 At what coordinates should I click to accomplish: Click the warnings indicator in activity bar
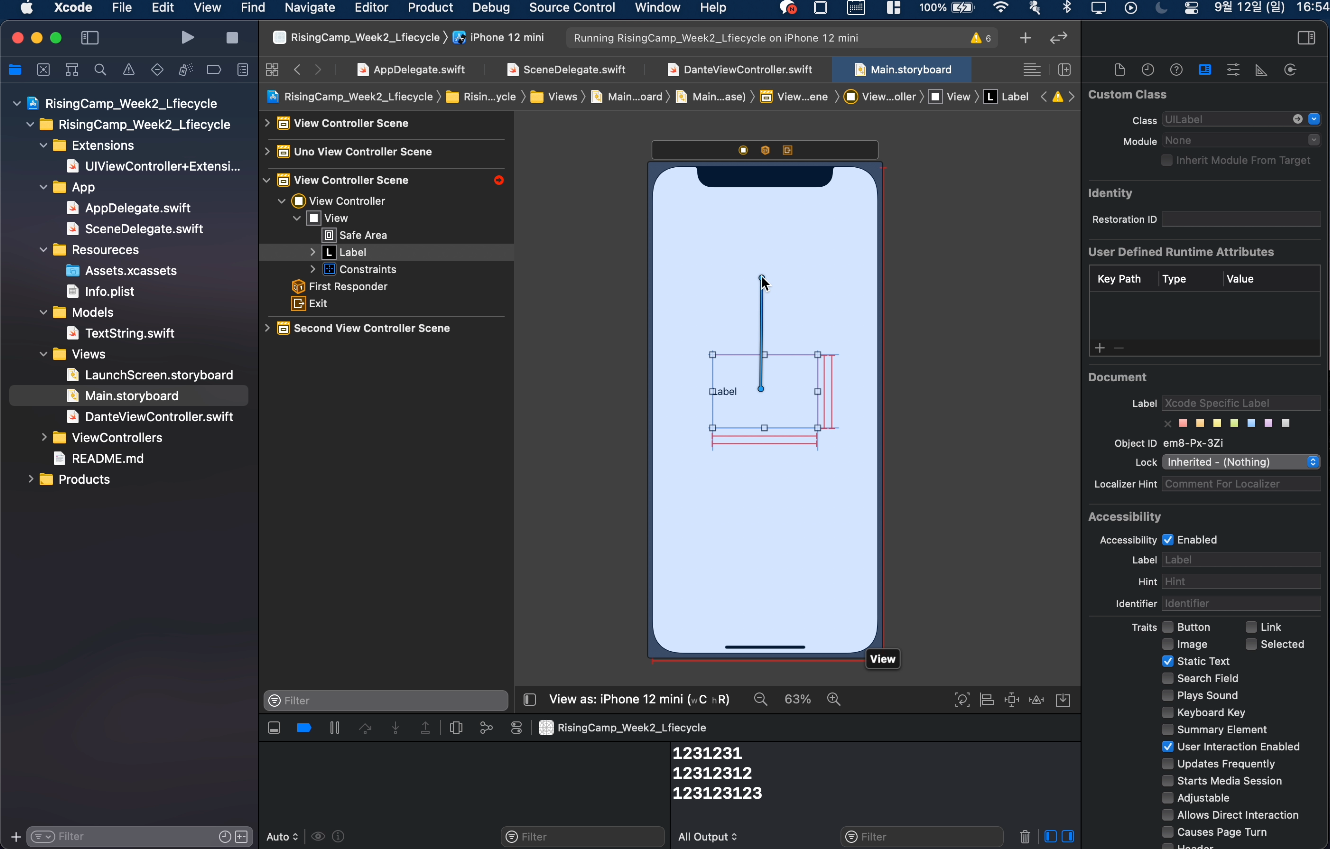980,38
